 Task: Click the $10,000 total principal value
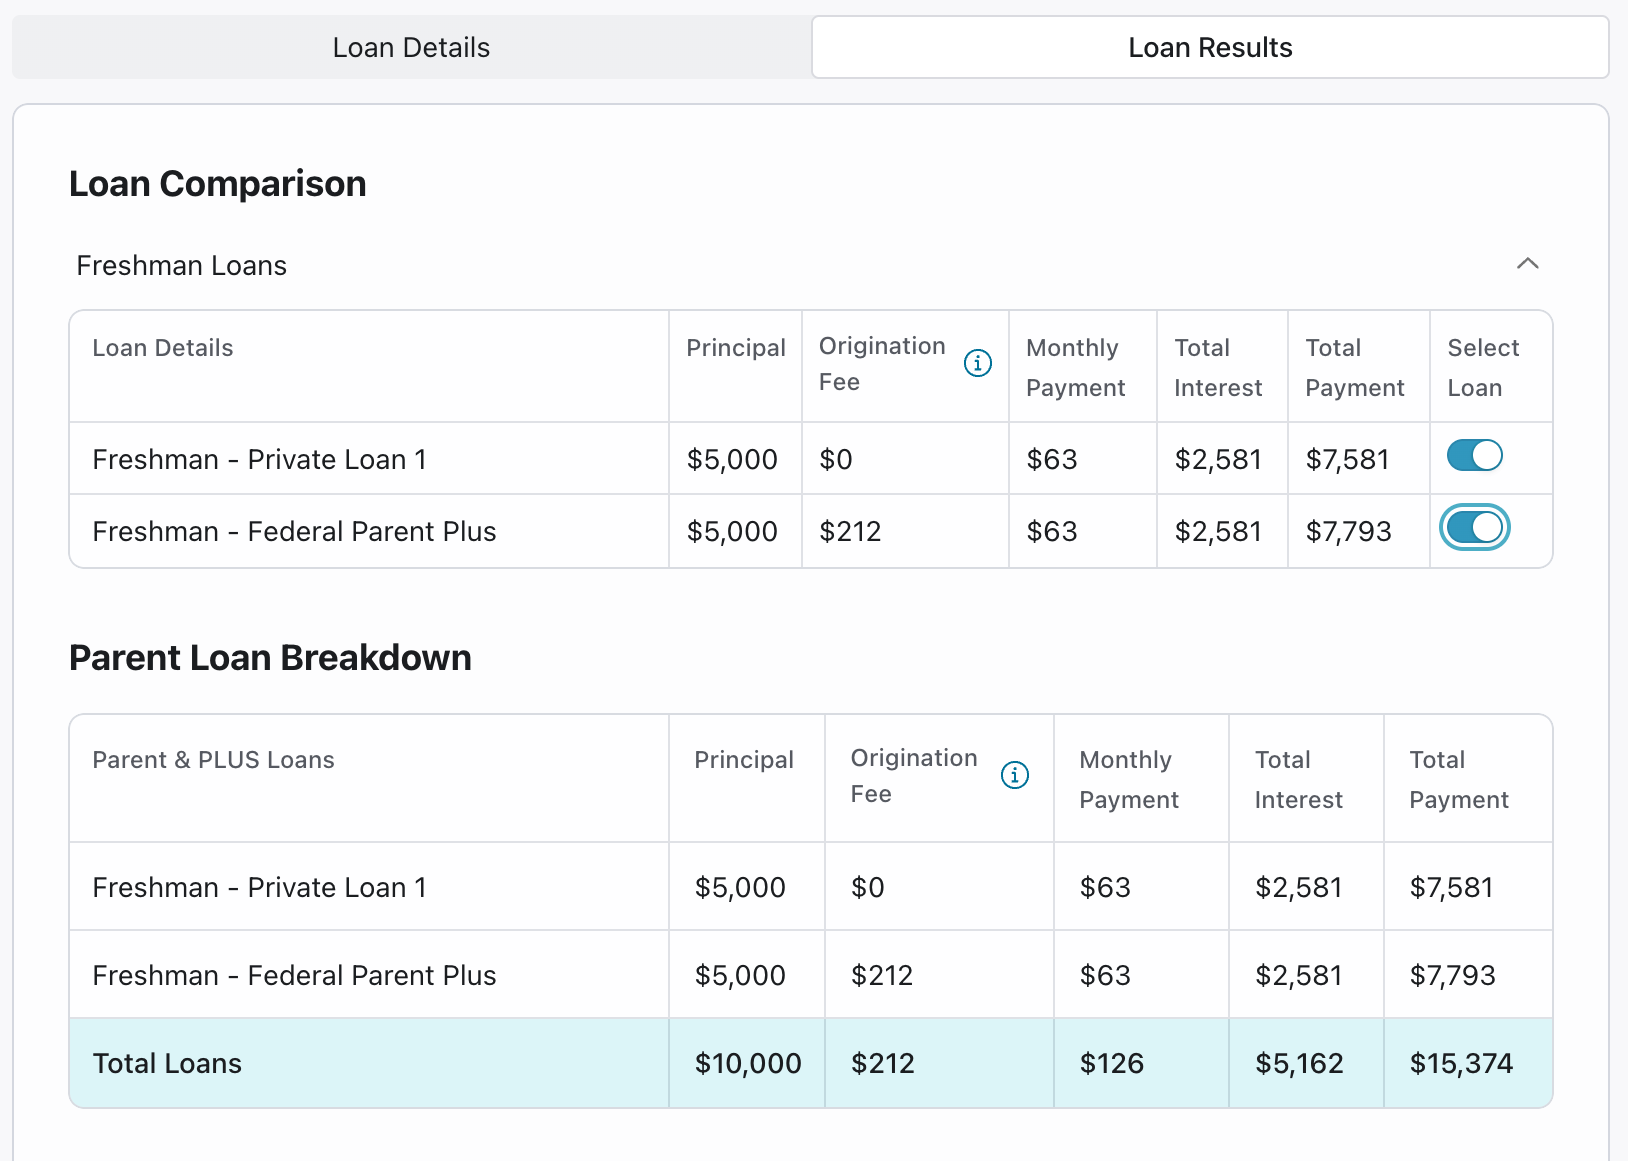[747, 1063]
